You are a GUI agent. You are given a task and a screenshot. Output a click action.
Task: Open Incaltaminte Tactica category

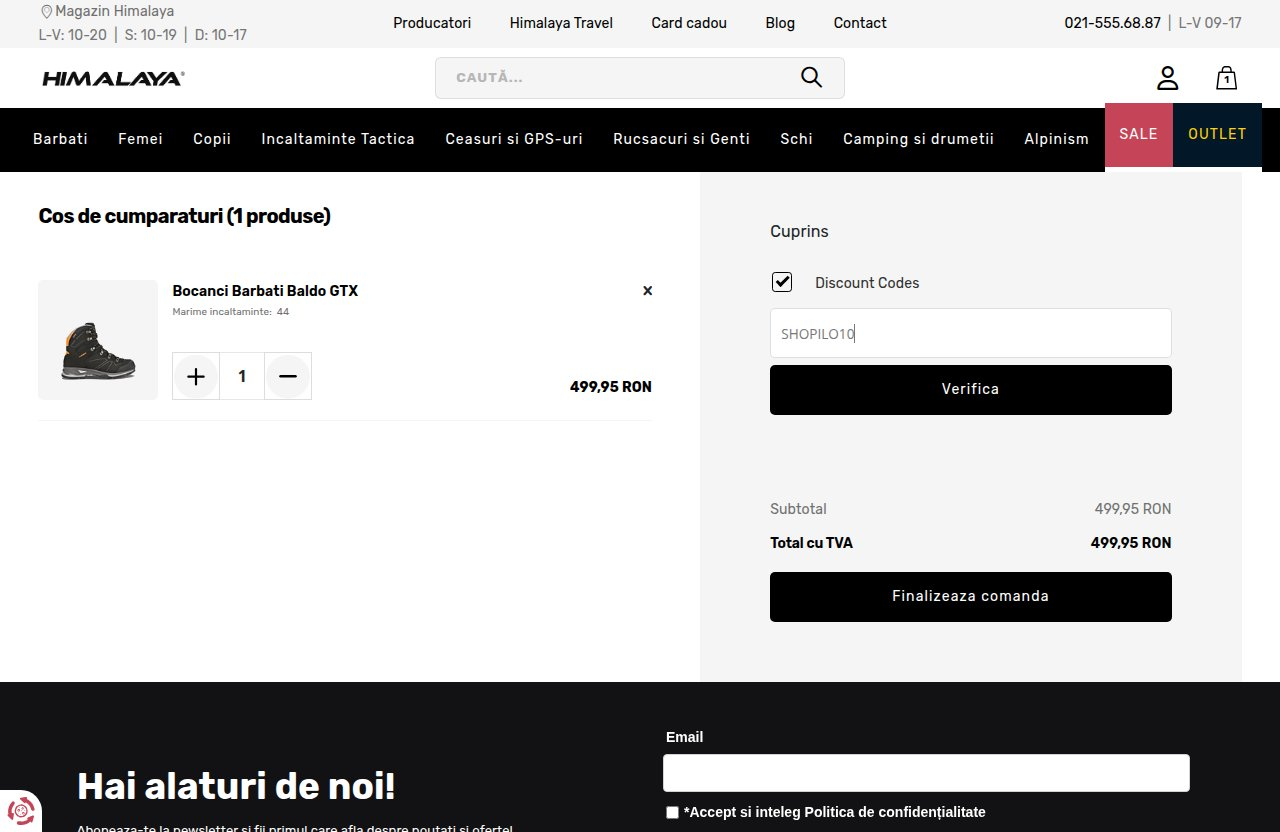(338, 139)
